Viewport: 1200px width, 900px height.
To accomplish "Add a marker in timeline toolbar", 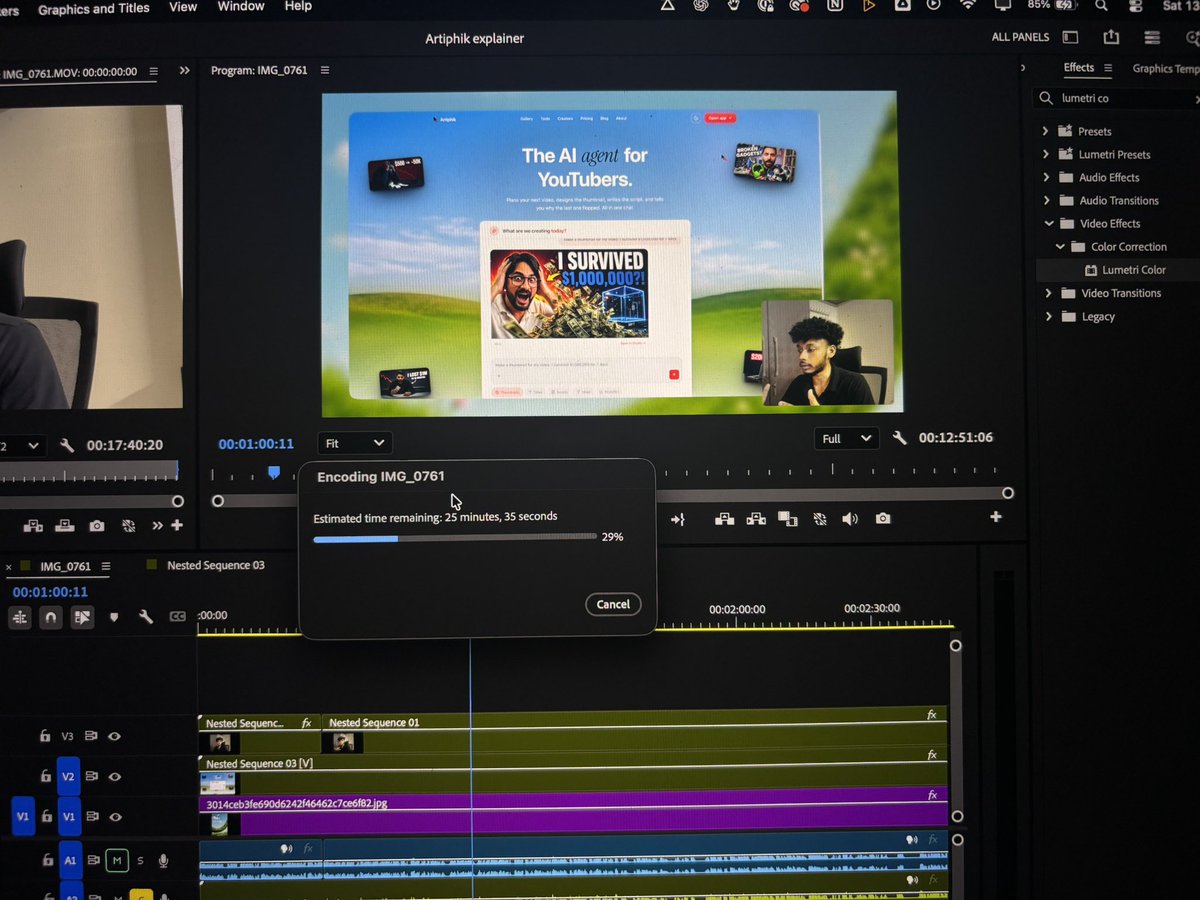I will tap(114, 618).
